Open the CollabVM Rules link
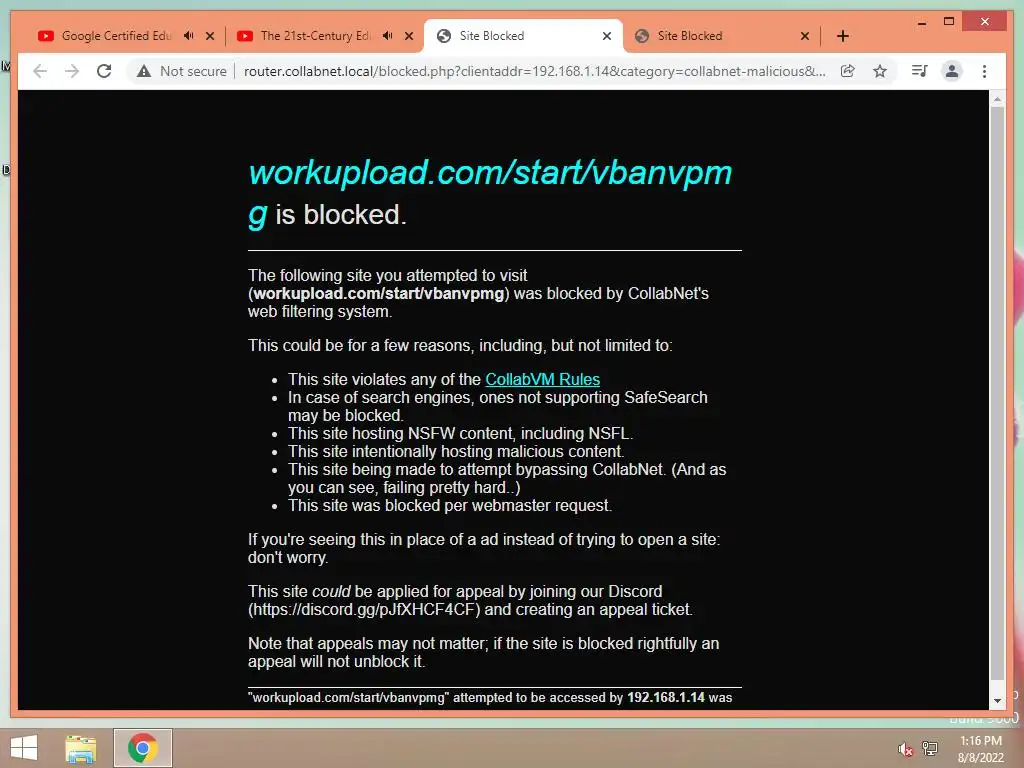 coord(542,379)
